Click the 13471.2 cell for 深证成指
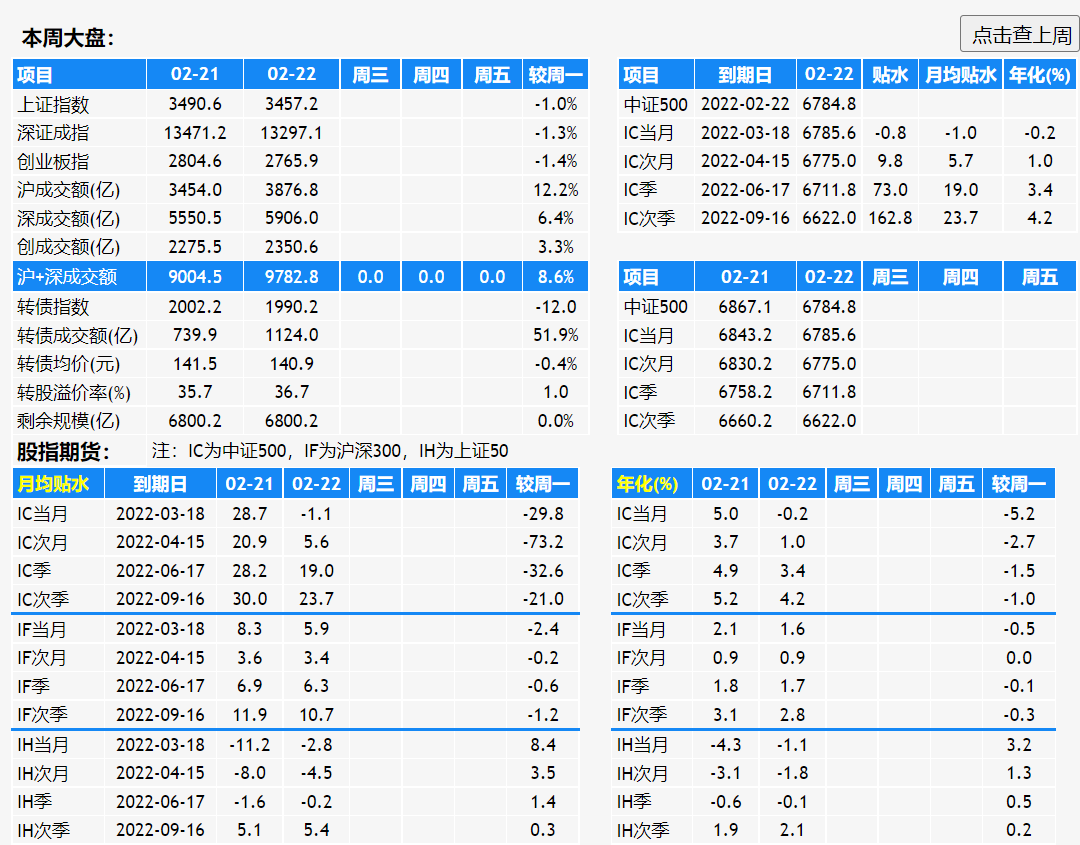The image size is (1080, 845). 195,132
